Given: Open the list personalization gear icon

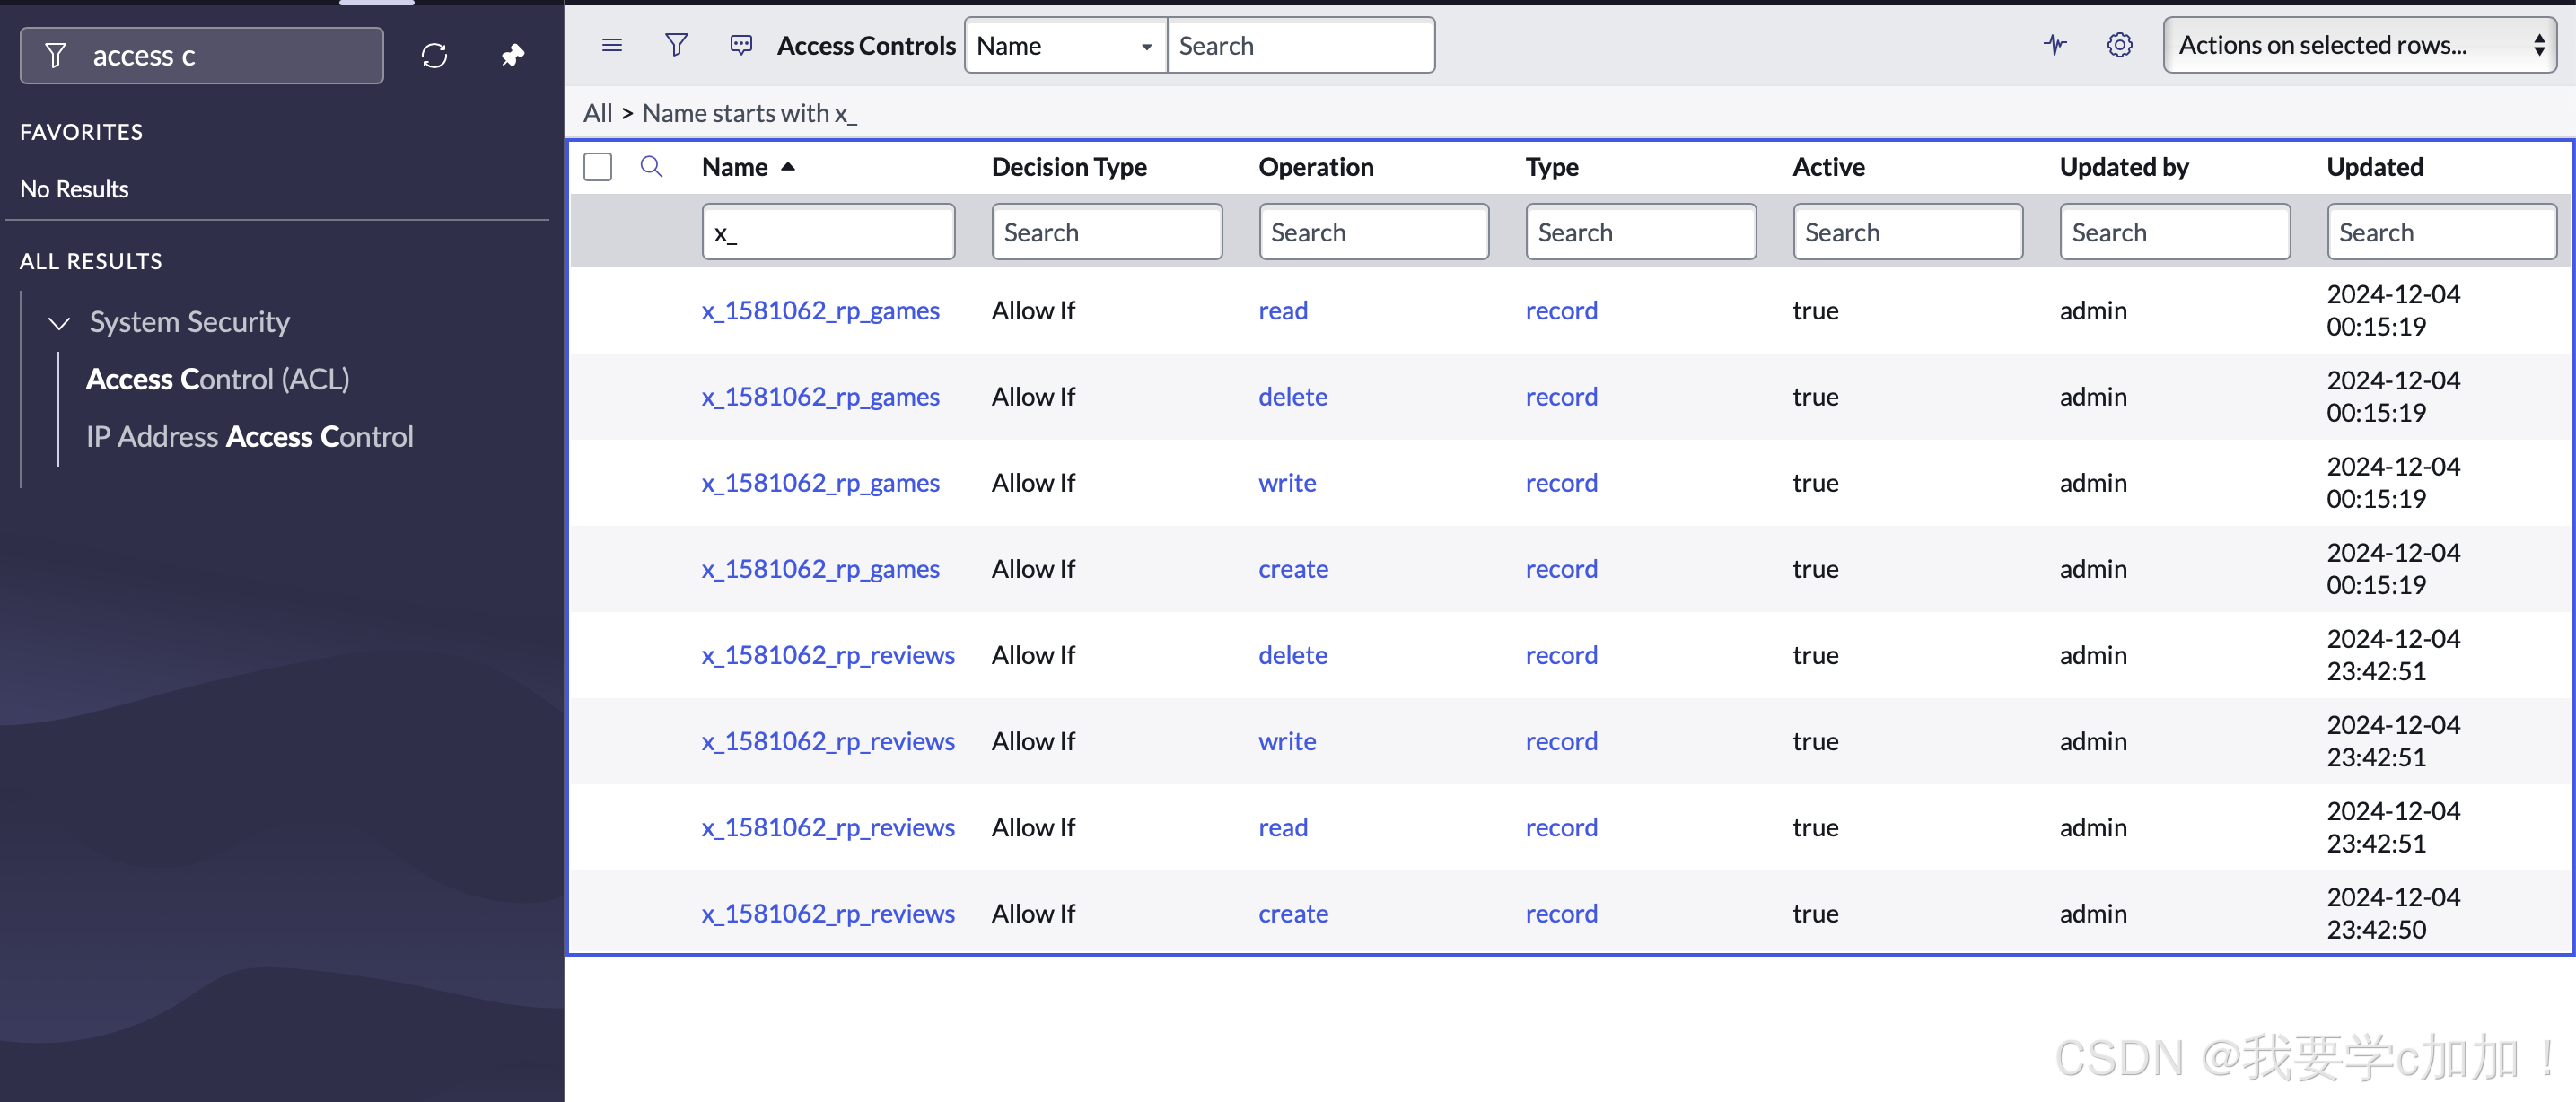Looking at the screenshot, I should 2119,45.
